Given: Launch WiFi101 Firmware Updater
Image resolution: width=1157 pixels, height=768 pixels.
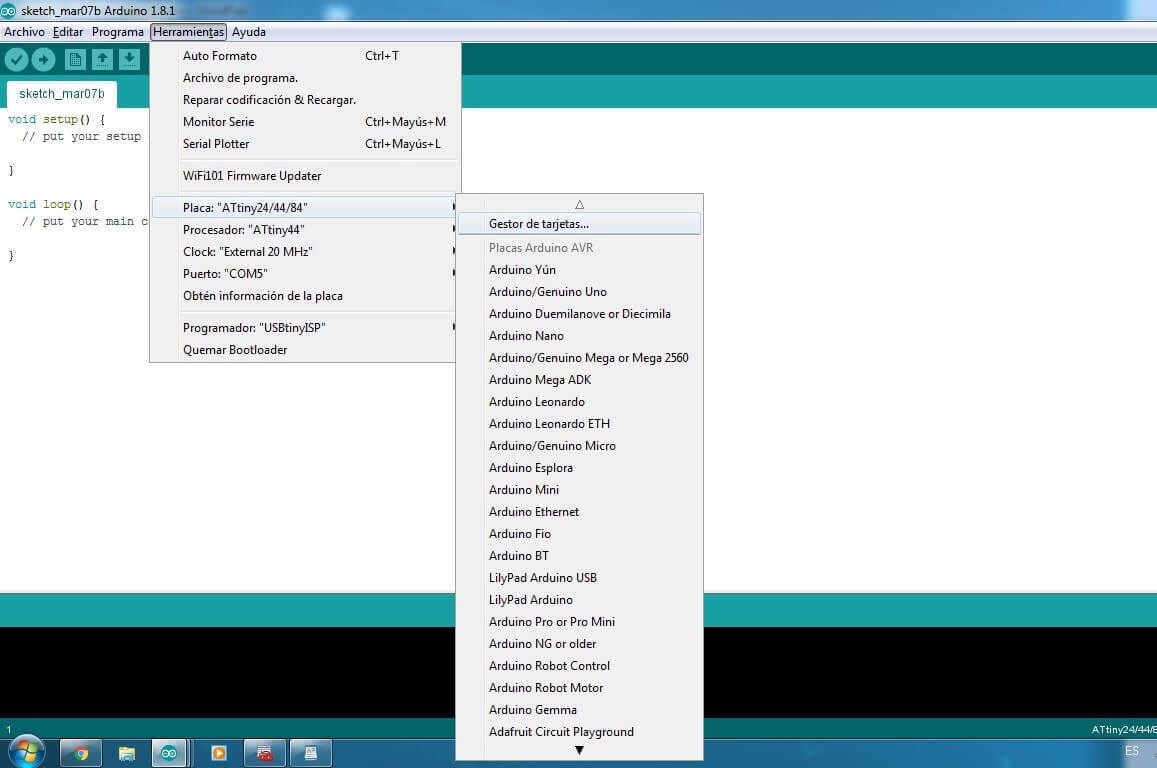Looking at the screenshot, I should (305, 176).
